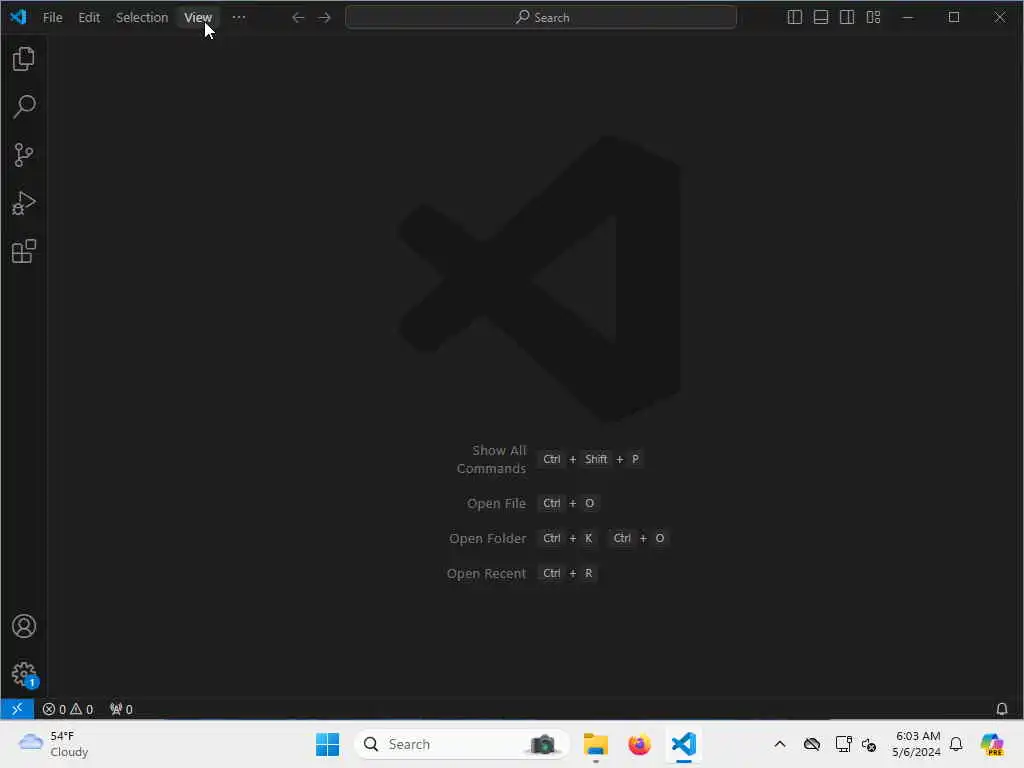
Task: Click the volume tray icon
Action: [x=869, y=744]
